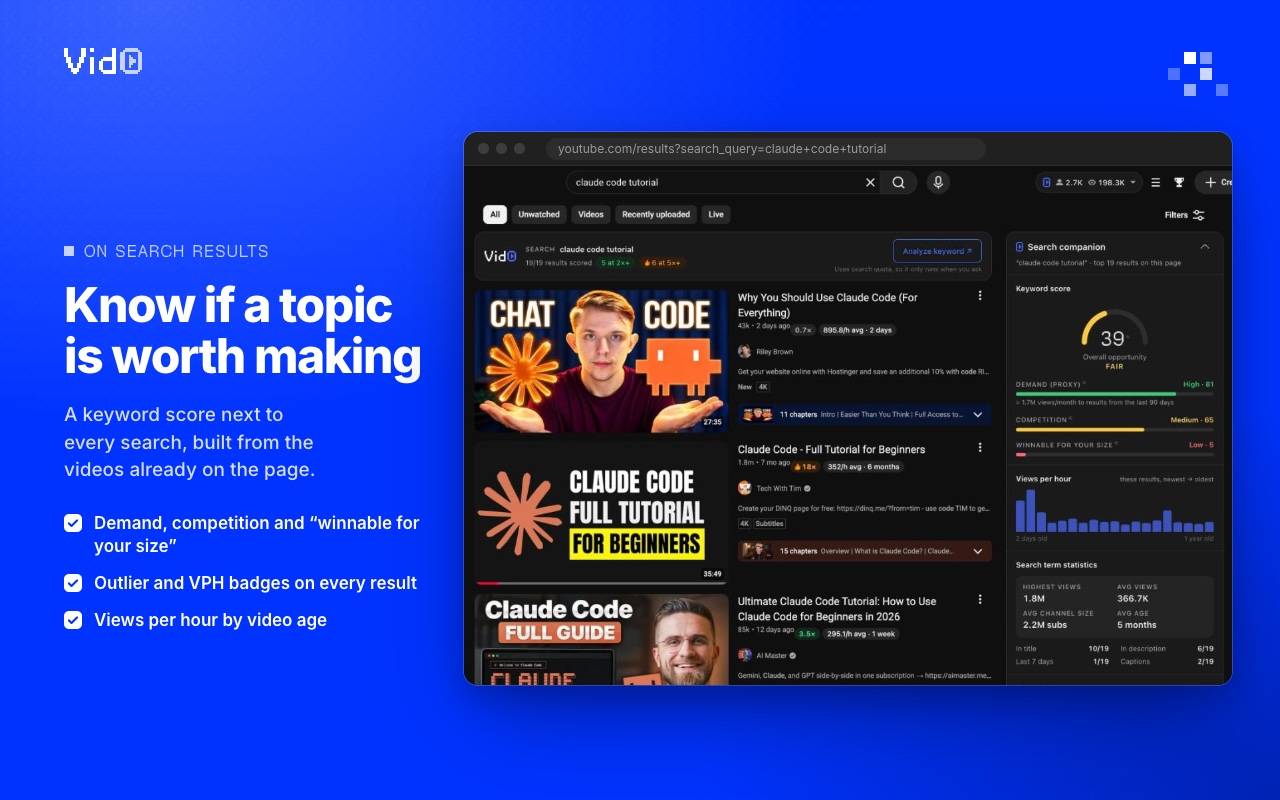Viewport: 1280px width, 800px height.
Task: Click the CHAT CODE video thumbnail
Action: click(601, 361)
